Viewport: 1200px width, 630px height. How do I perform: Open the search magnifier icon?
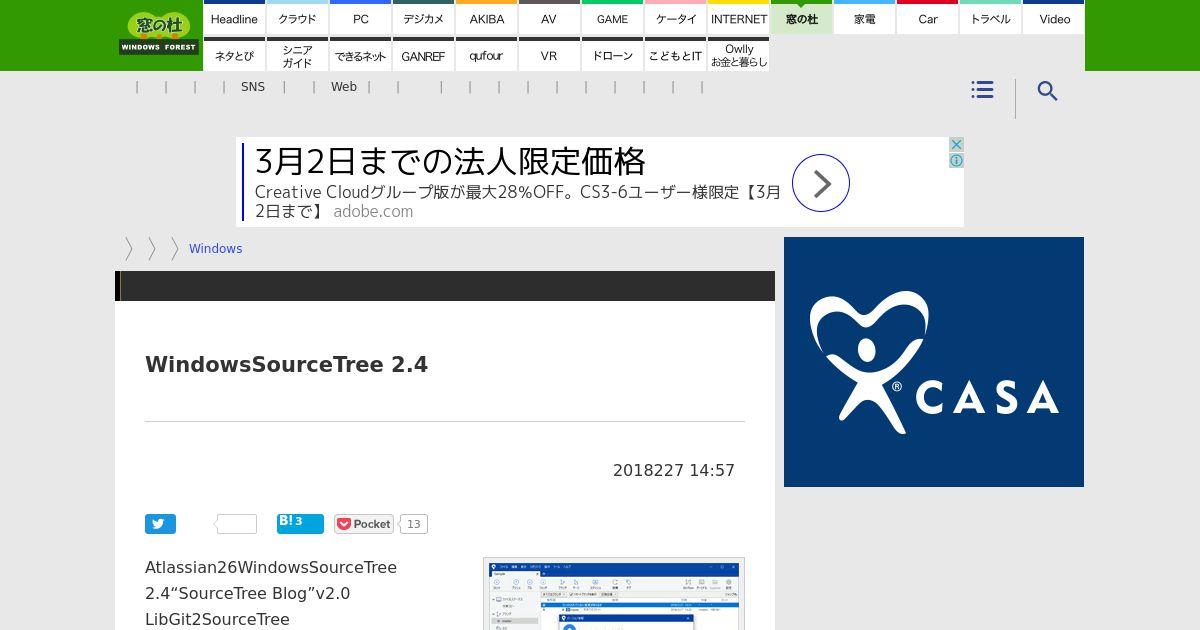tap(1047, 91)
